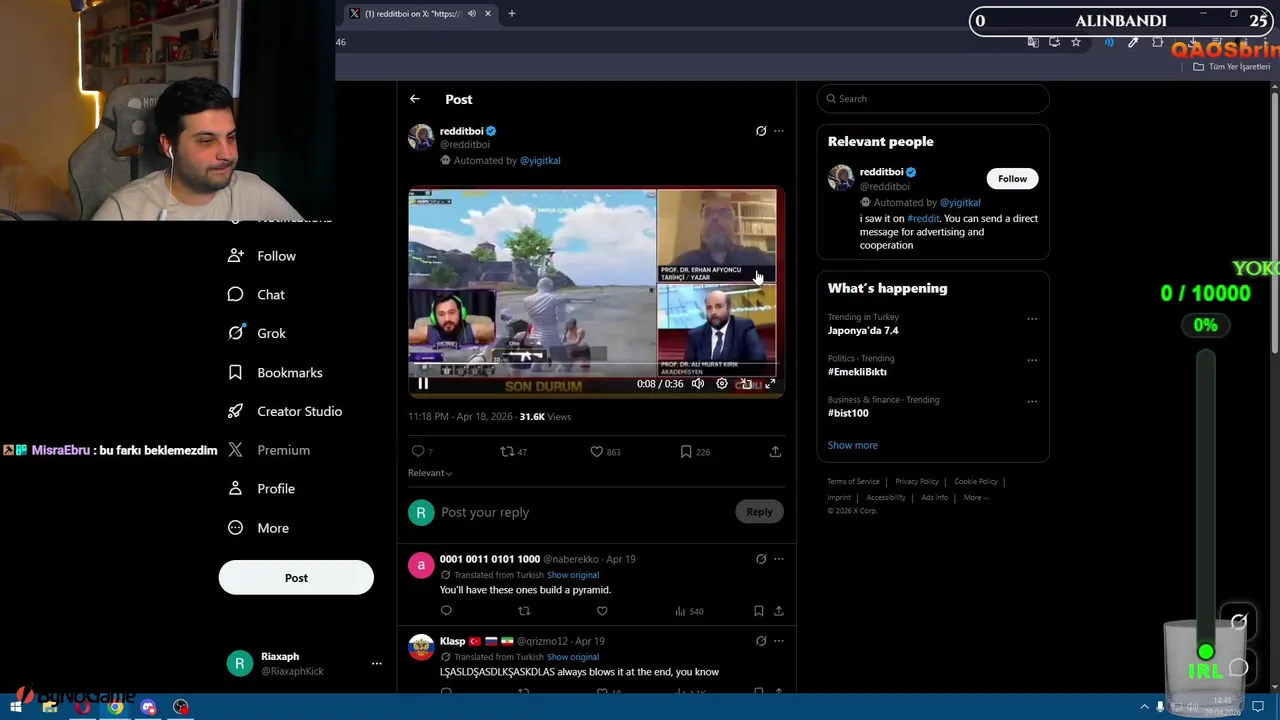Click Show more under What's happening

(x=853, y=445)
